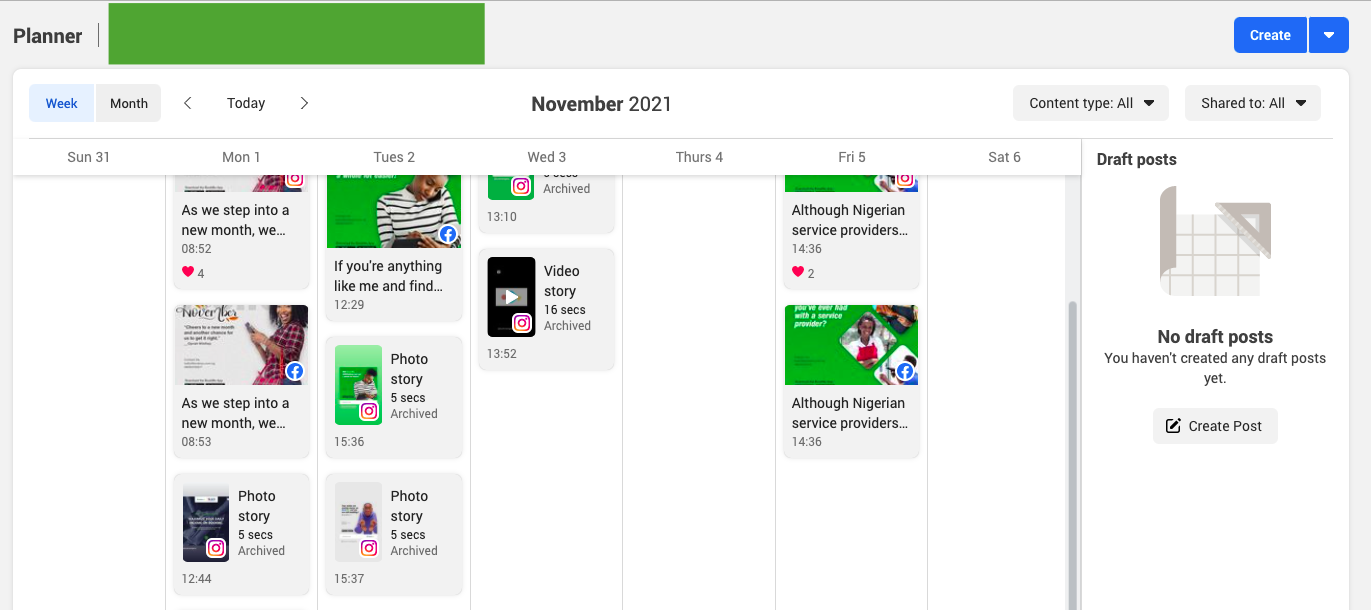This screenshot has width=1371, height=610.
Task: Switch the calendar to Week view
Action: [61, 102]
